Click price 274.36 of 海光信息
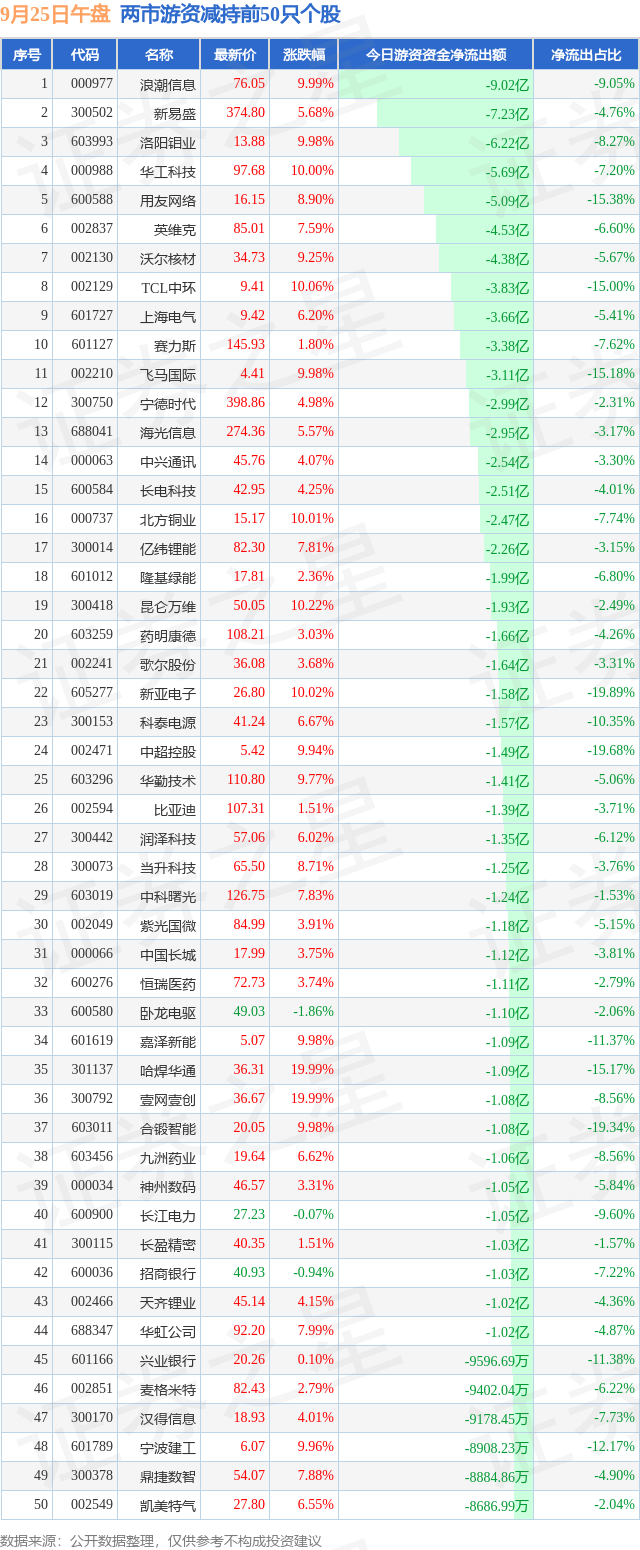The width and height of the screenshot is (640, 1550). [x=246, y=432]
